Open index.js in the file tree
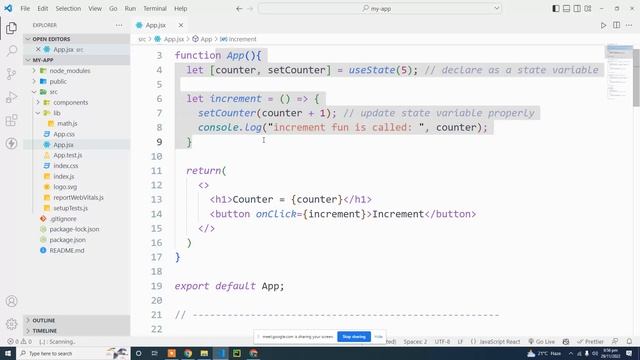The image size is (640, 360). tap(64, 176)
